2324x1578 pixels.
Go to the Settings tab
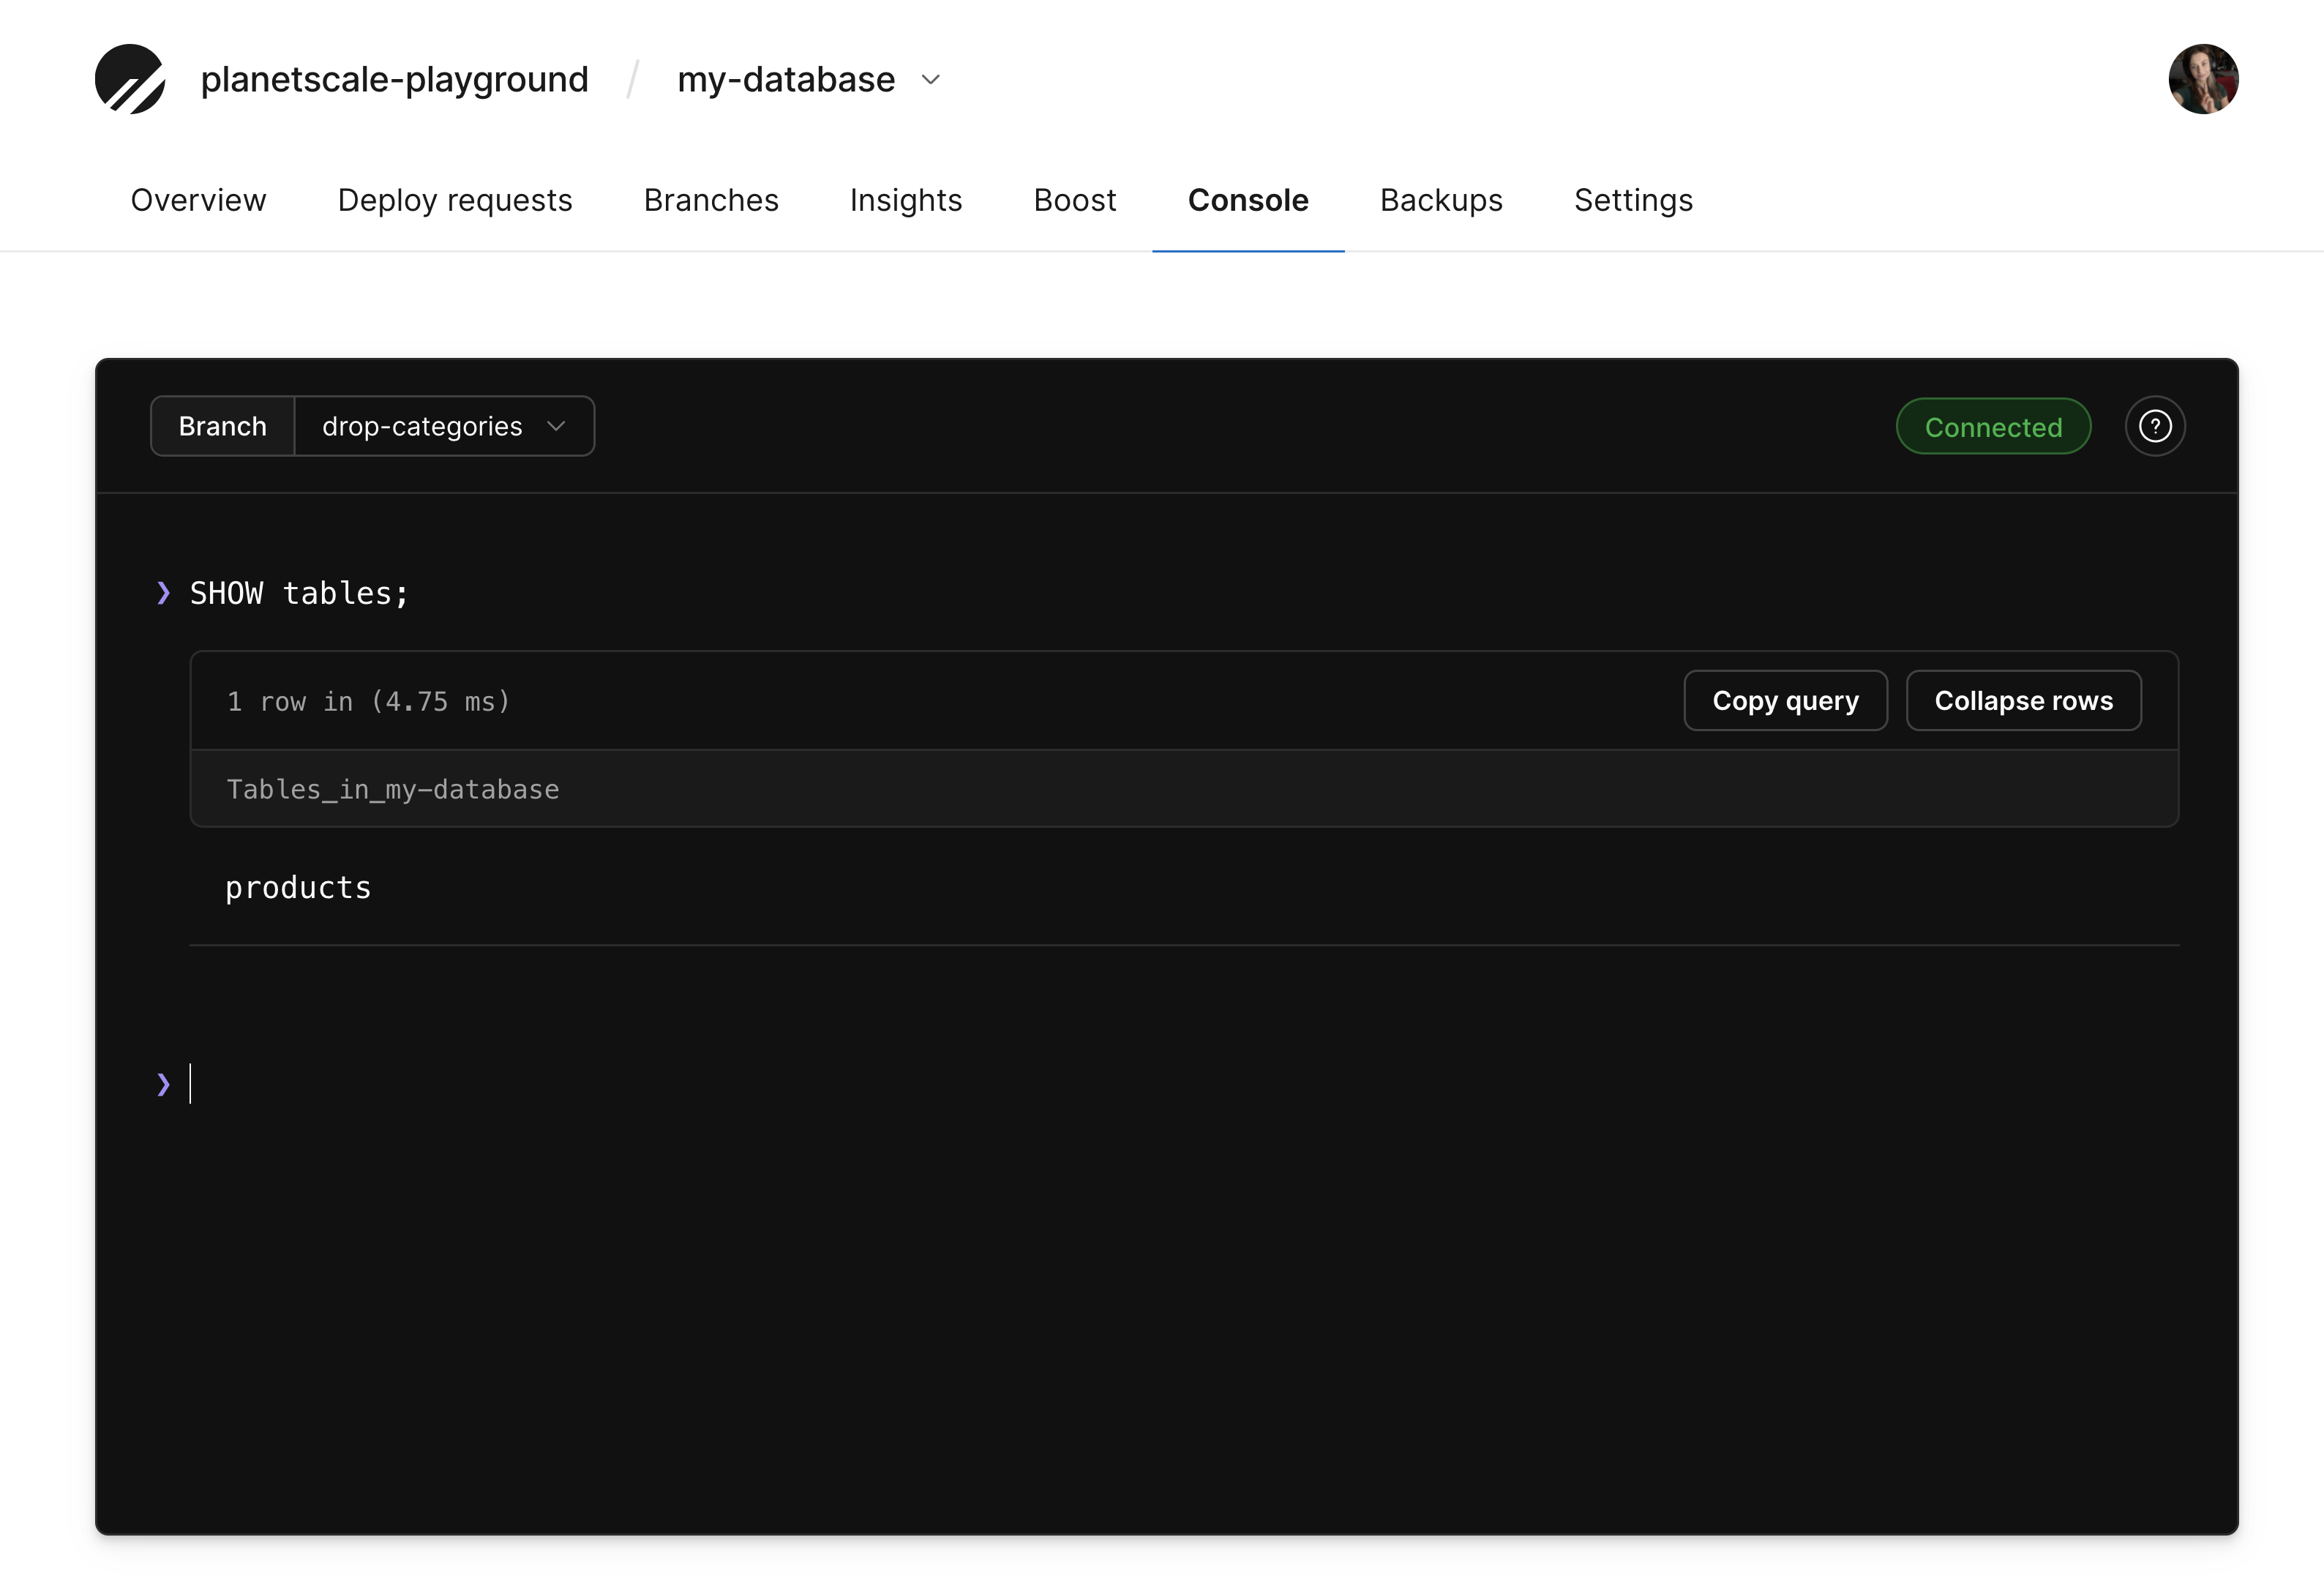click(1633, 200)
